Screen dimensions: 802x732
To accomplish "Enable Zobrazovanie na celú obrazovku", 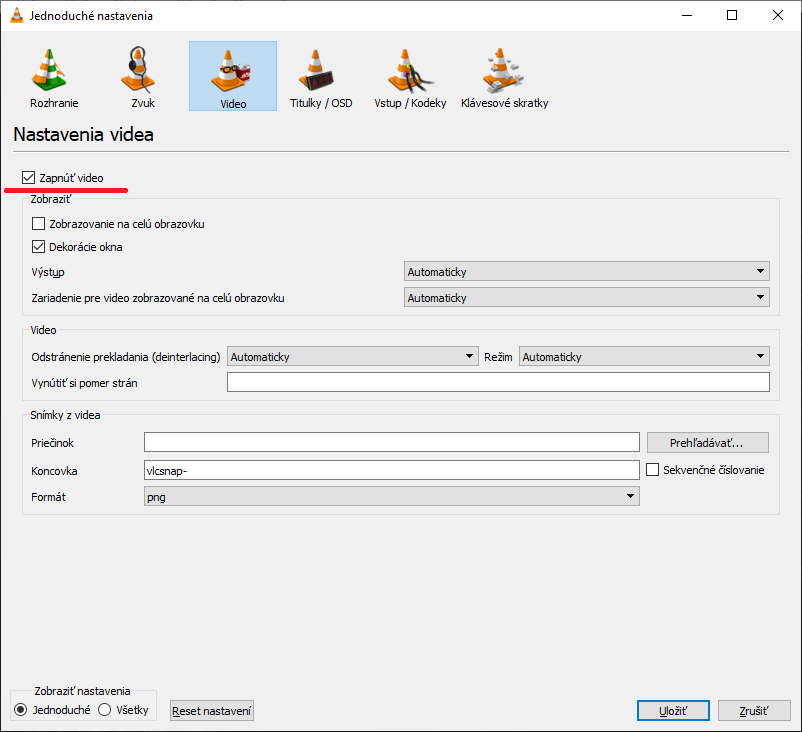I will click(38, 224).
